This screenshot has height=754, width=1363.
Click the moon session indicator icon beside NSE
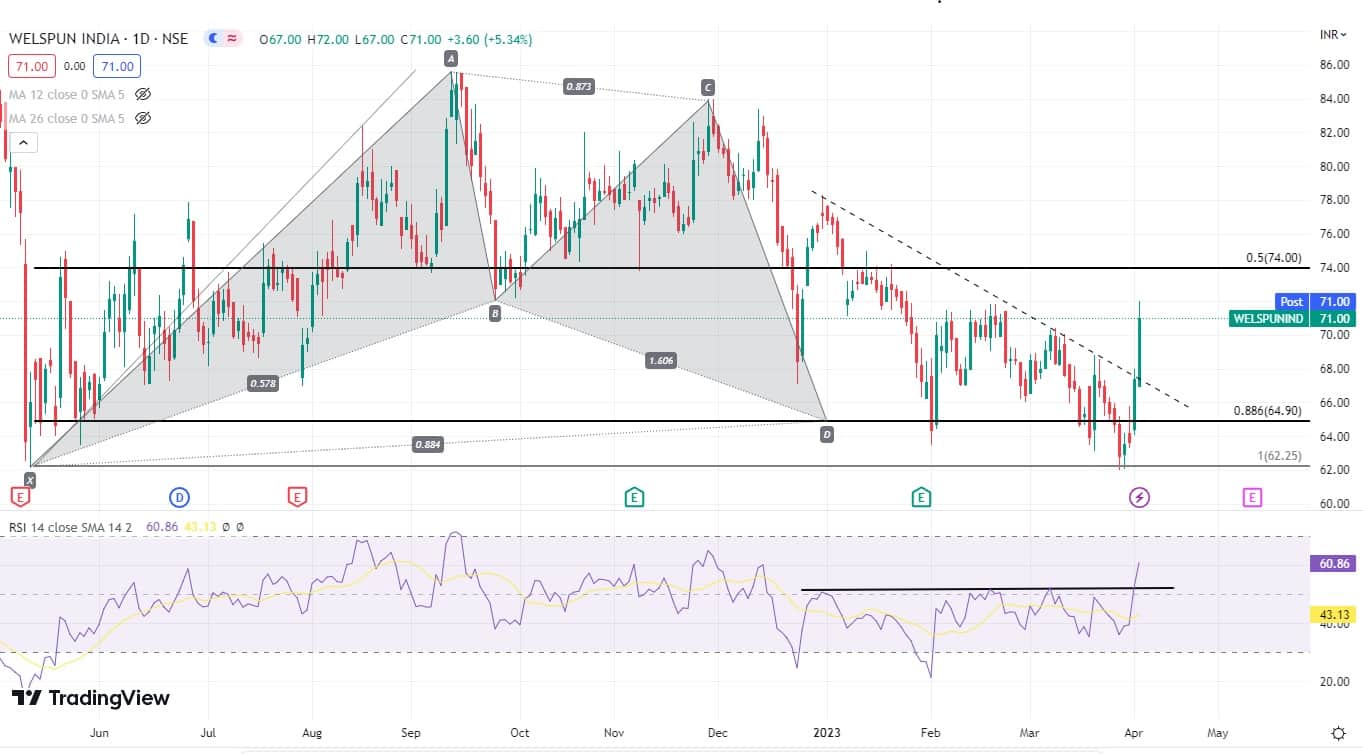click(x=213, y=39)
